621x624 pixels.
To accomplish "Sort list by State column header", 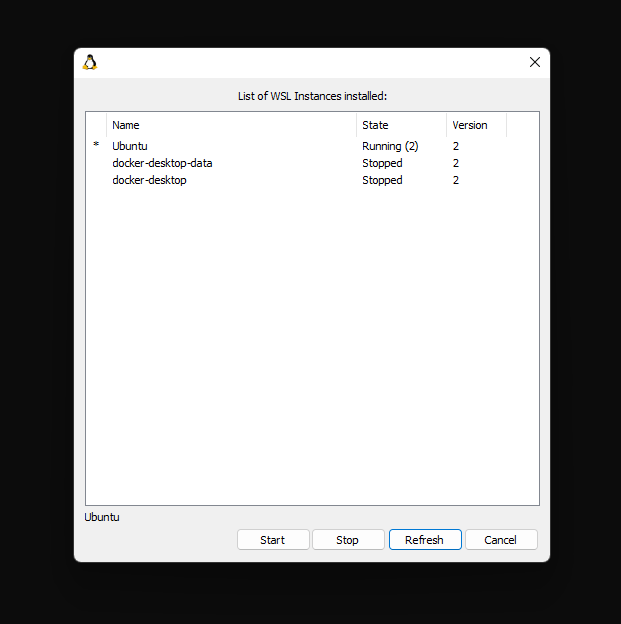I will (x=401, y=125).
